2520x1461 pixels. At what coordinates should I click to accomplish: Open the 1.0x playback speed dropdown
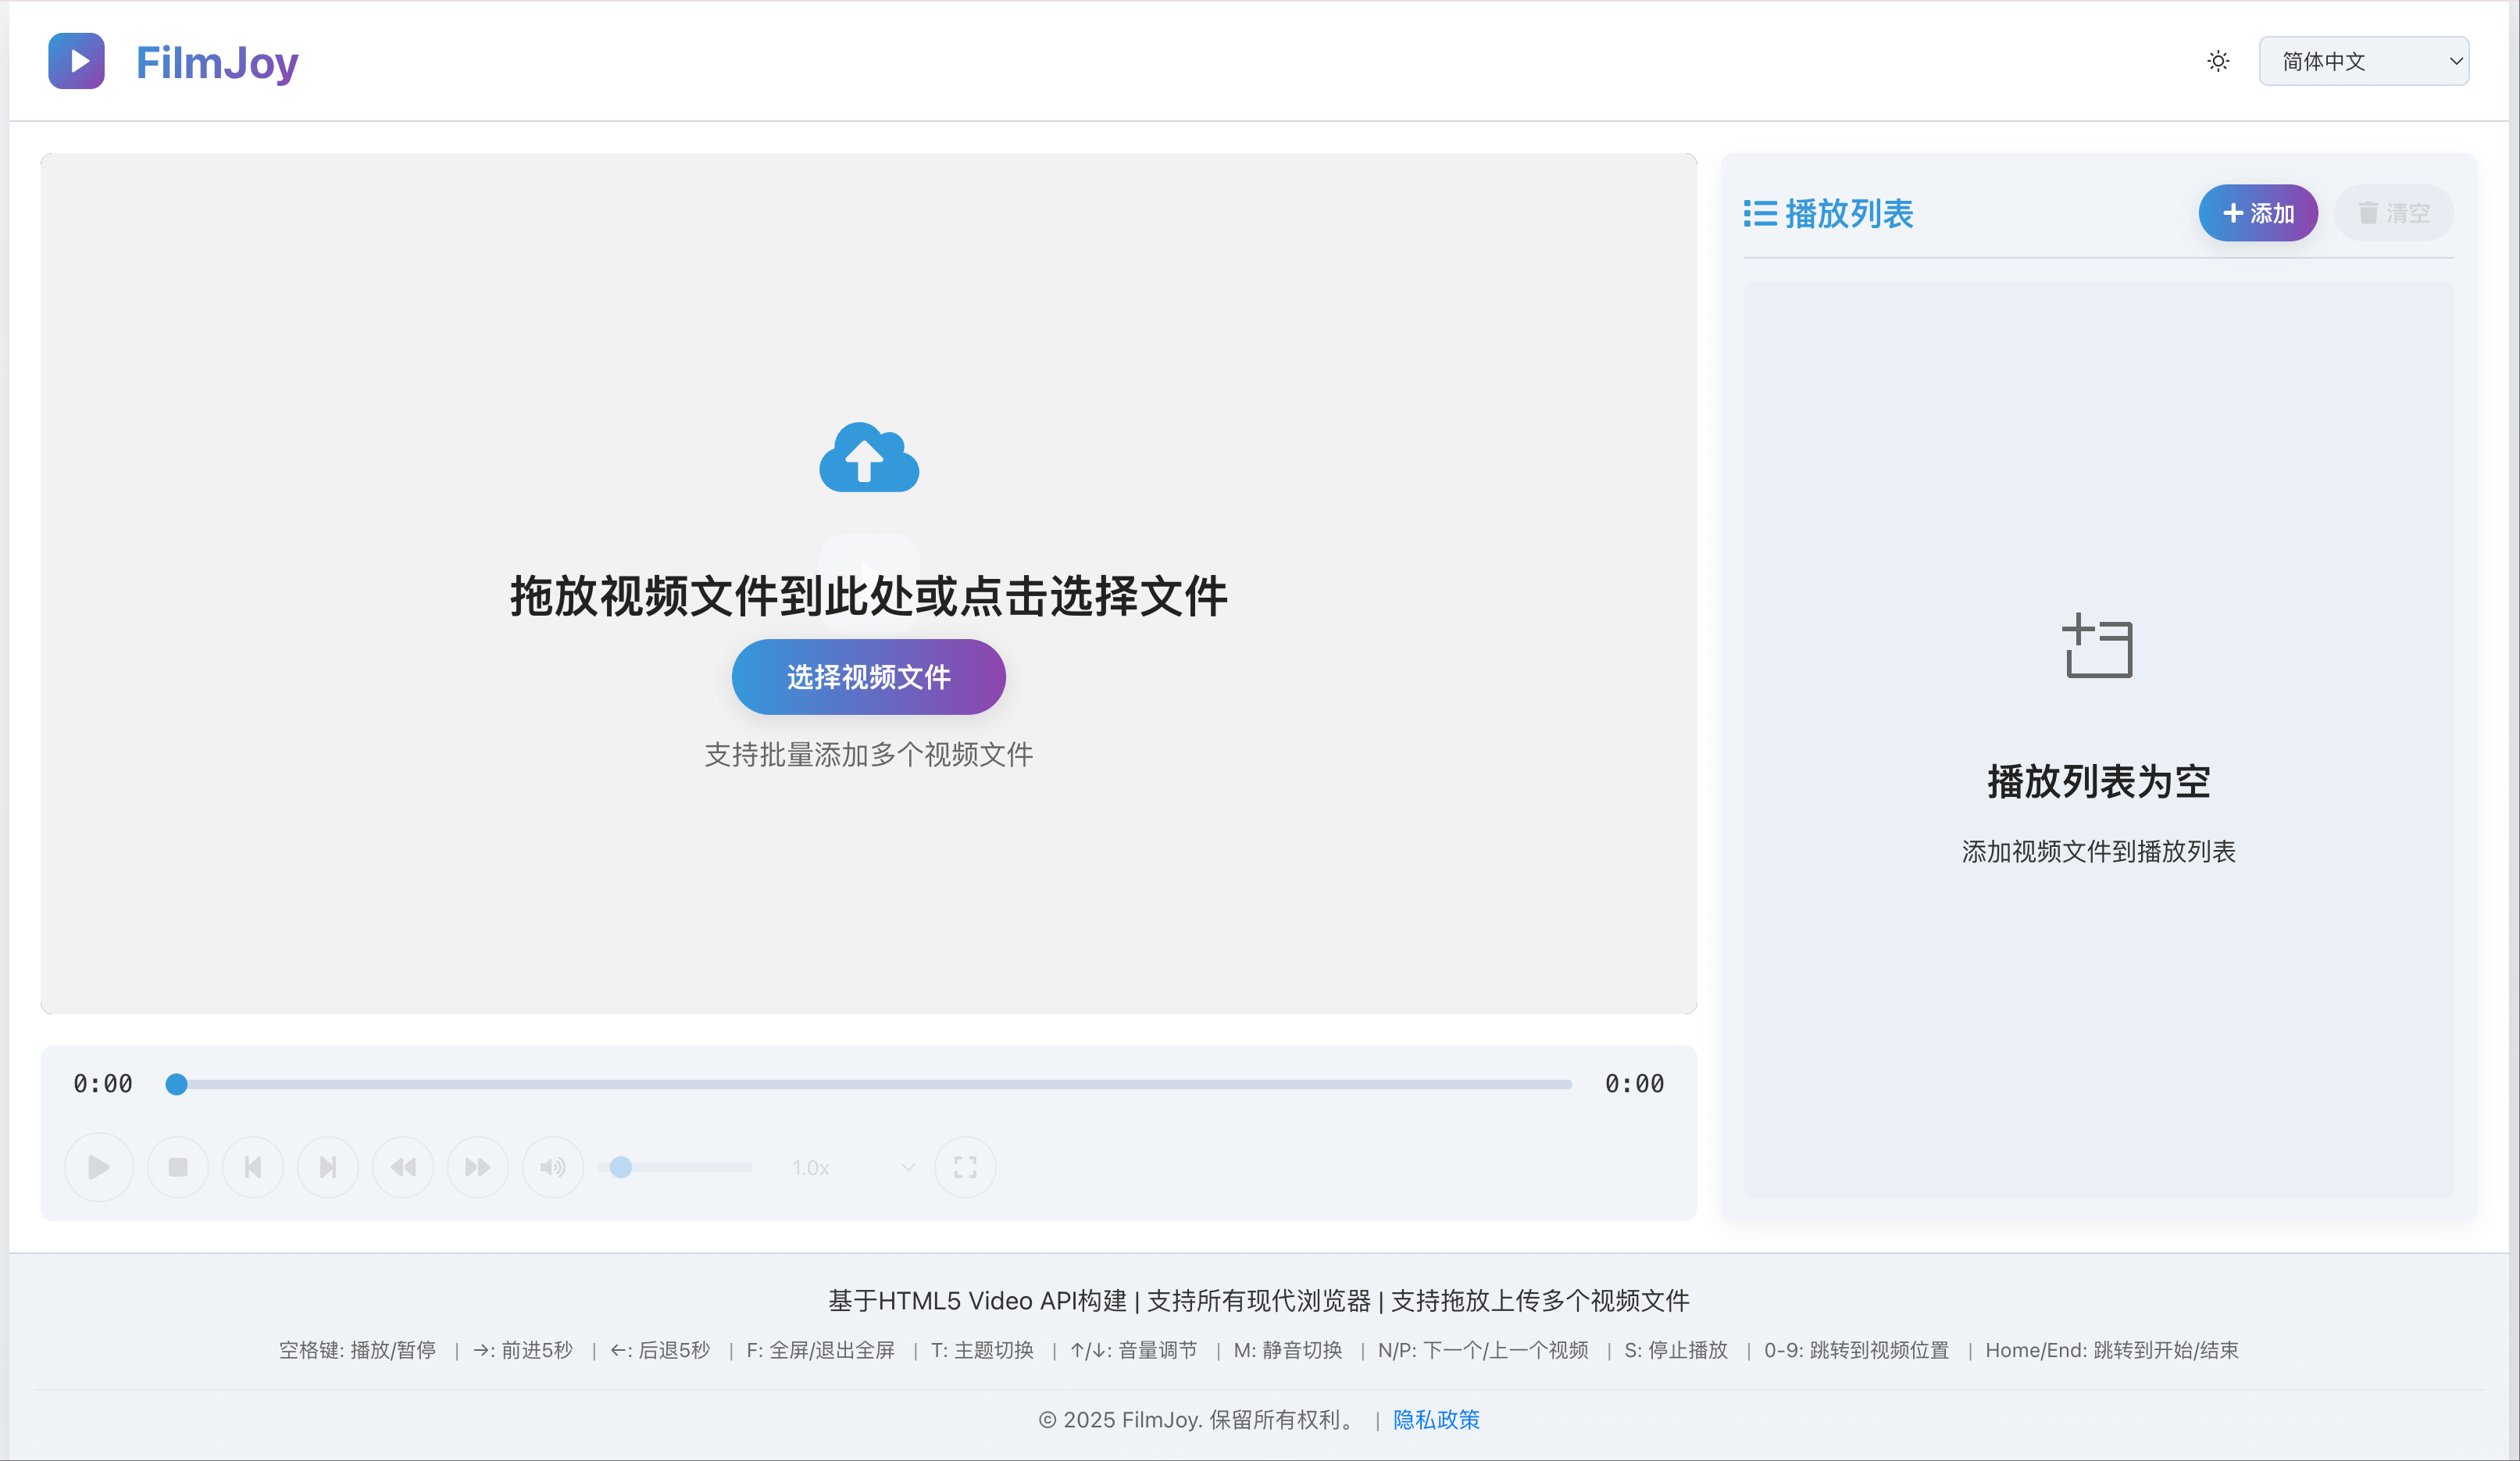pos(845,1167)
